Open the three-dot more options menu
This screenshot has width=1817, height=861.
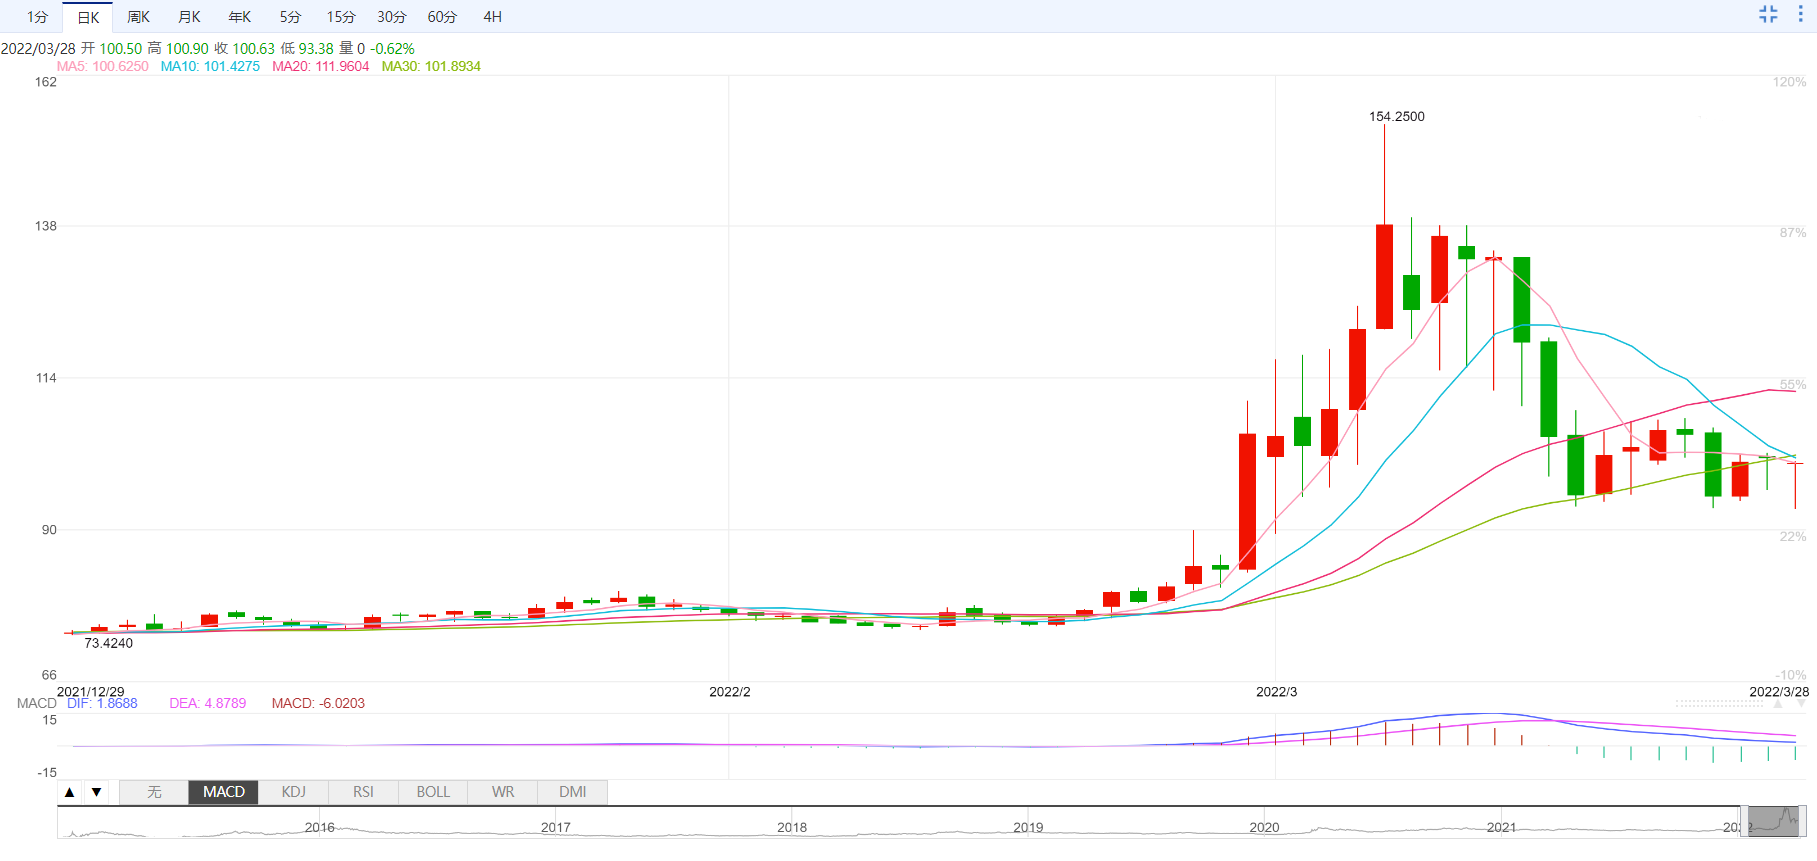coord(1800,14)
